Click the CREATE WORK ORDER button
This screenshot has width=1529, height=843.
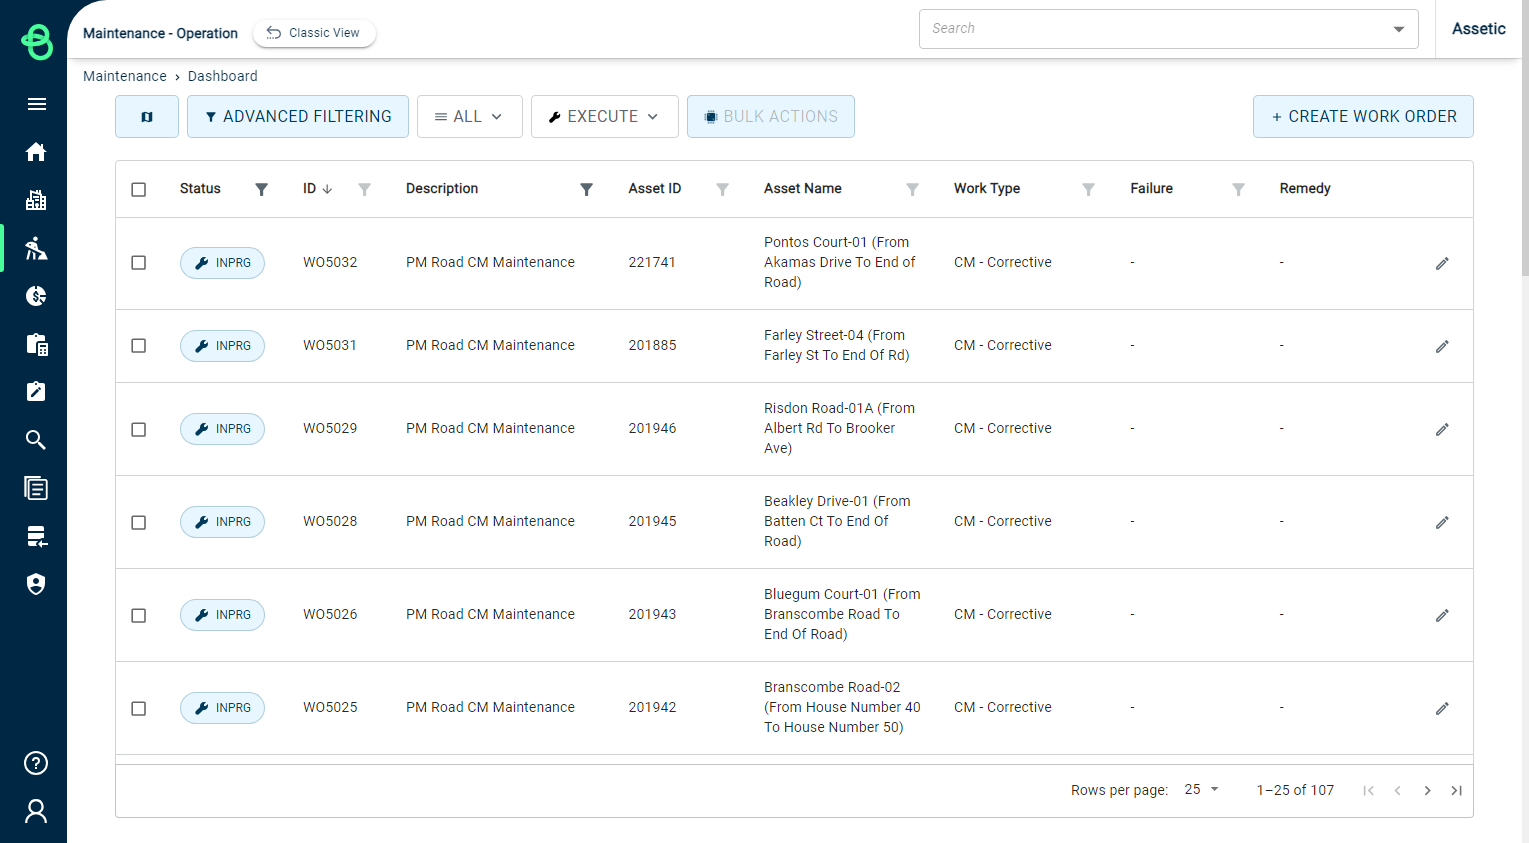[1363, 116]
